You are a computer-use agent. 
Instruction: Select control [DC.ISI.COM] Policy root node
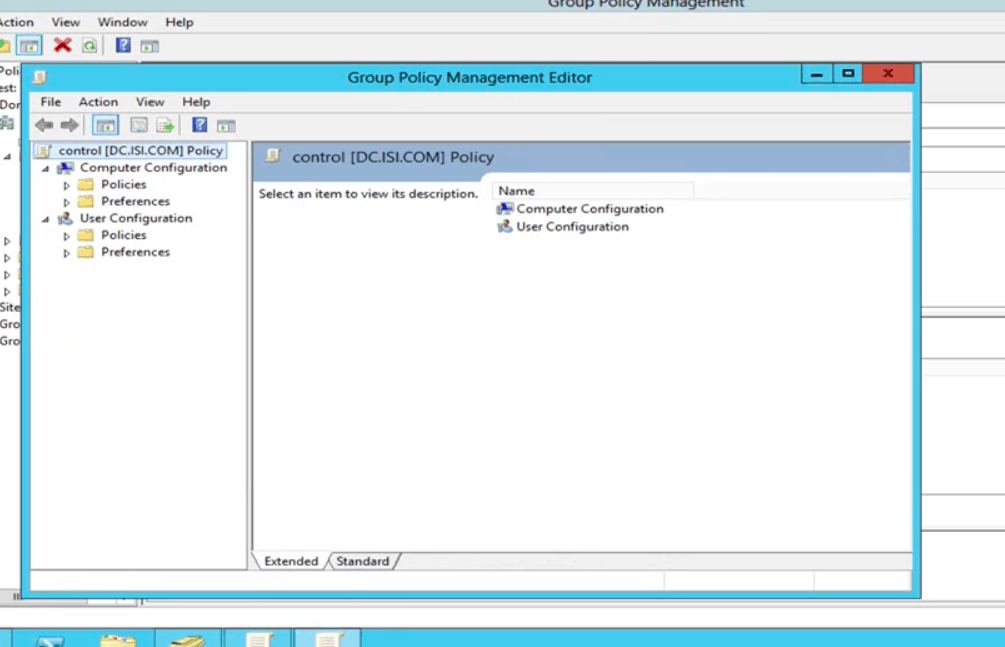click(140, 151)
